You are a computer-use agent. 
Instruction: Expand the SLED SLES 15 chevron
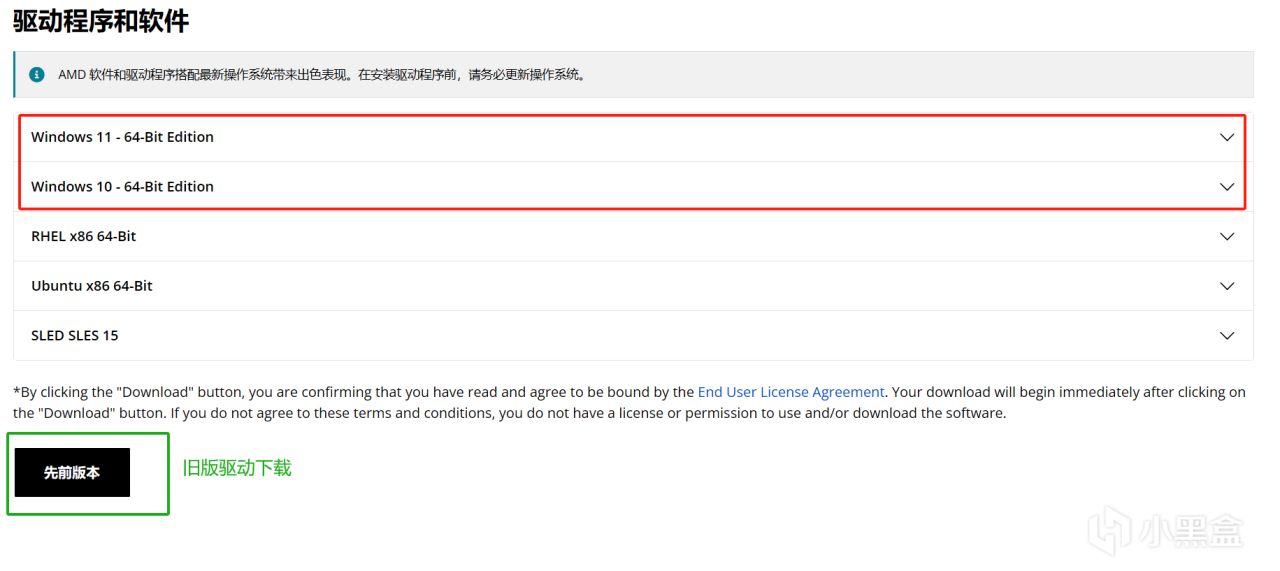1227,336
